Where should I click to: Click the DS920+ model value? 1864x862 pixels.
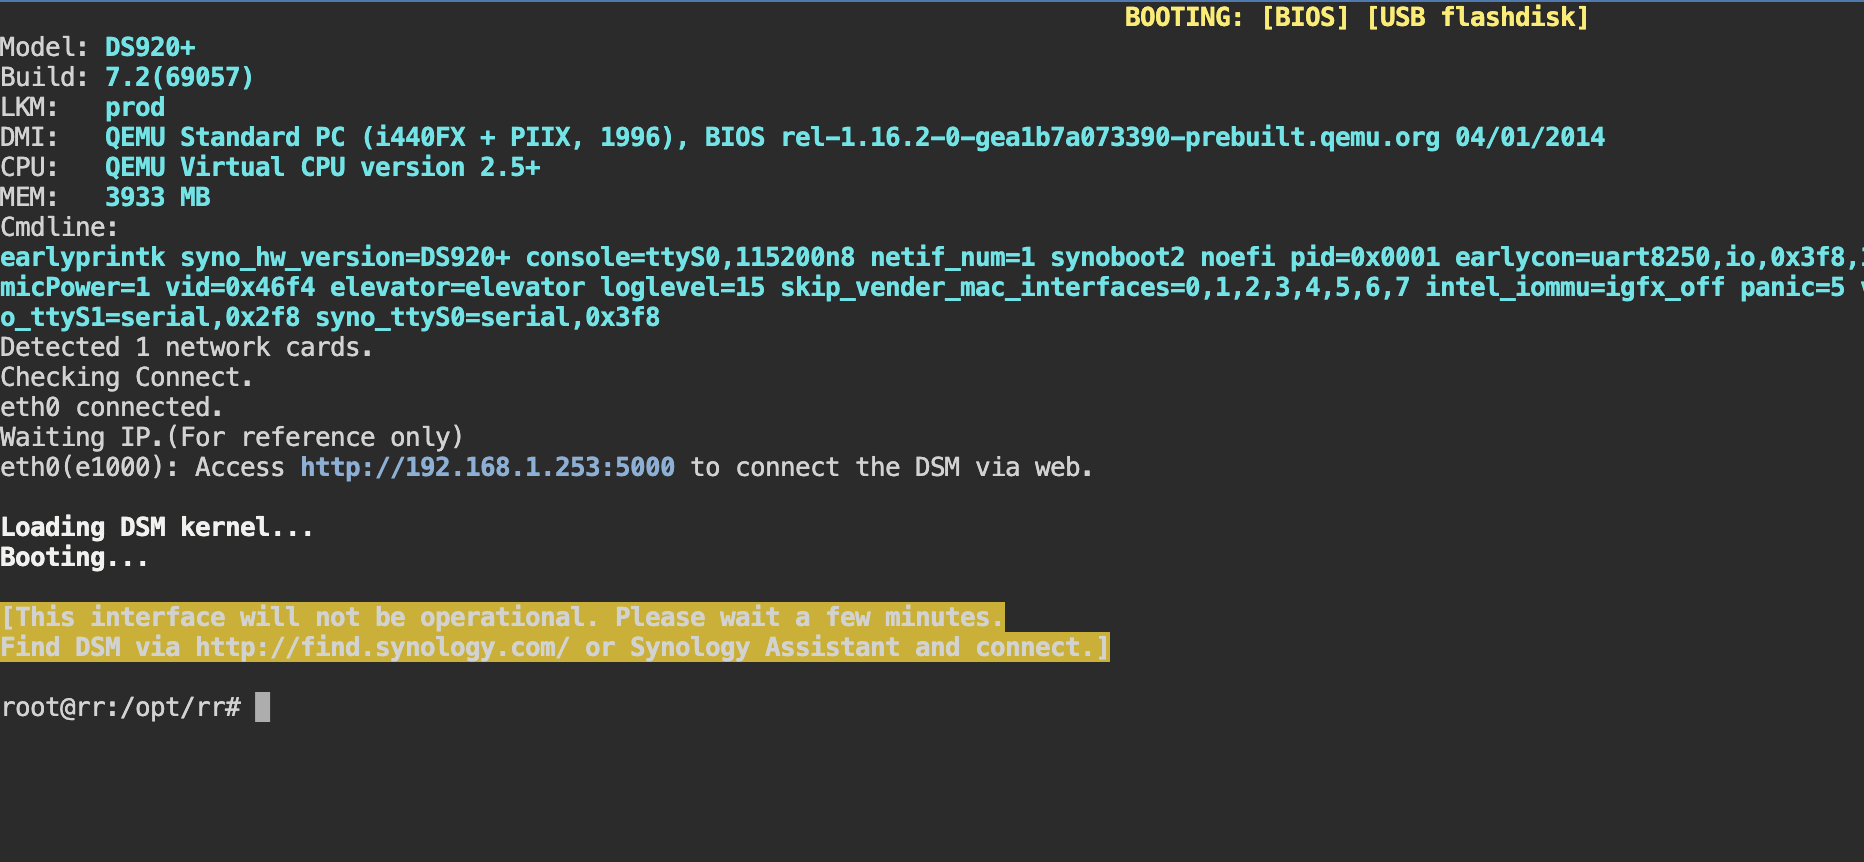pyautogui.click(x=150, y=47)
